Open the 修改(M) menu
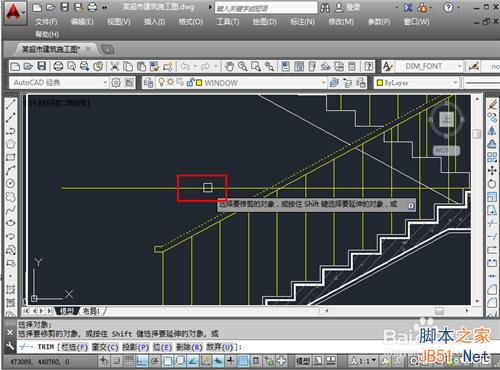 click(341, 22)
